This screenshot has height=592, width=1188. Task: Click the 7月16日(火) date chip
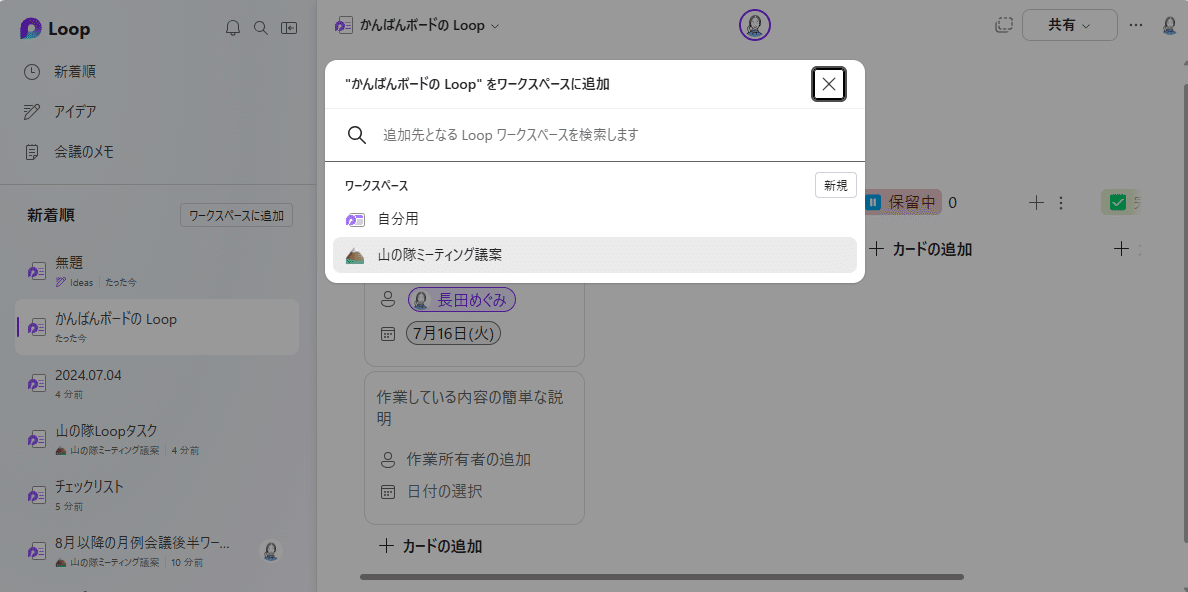[454, 334]
